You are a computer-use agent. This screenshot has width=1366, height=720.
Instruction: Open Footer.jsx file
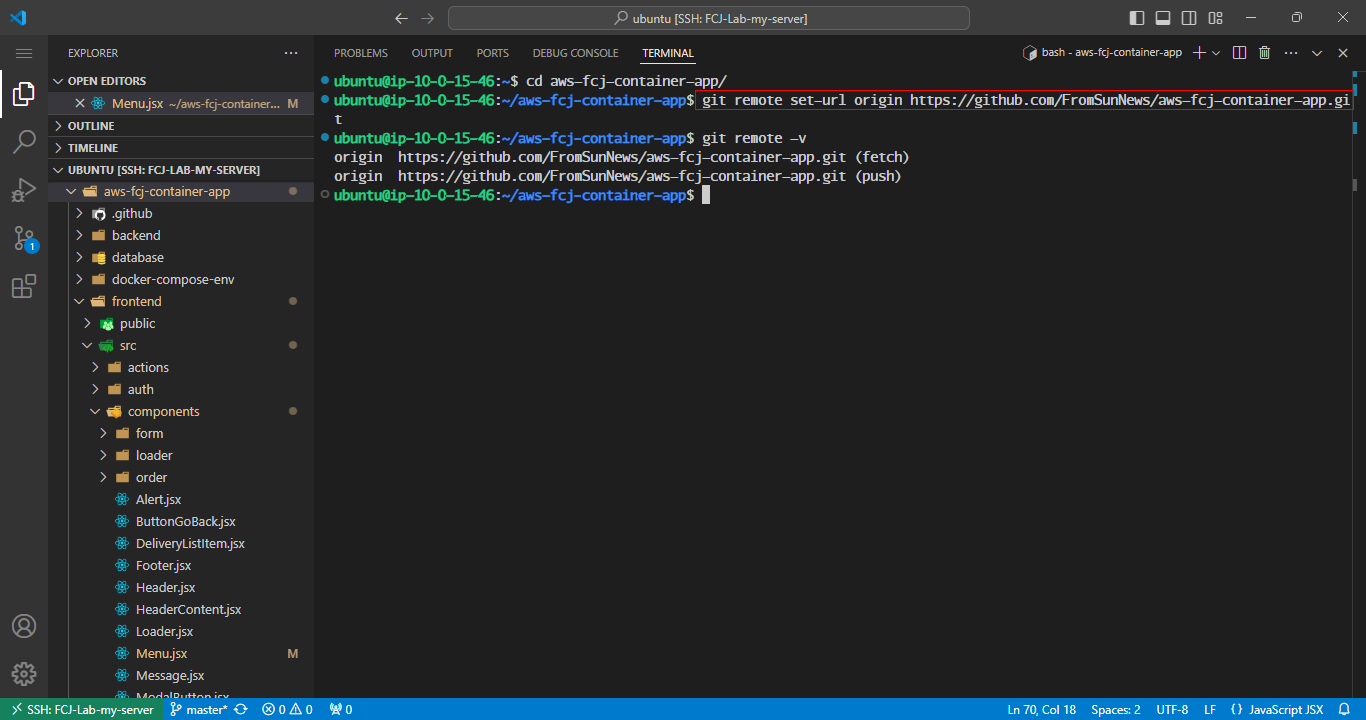point(181,566)
